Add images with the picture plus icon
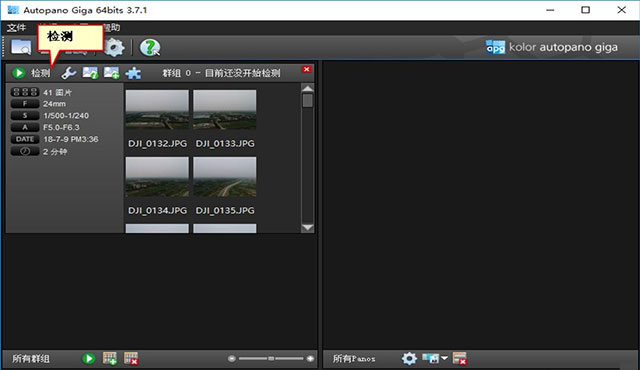 click(x=111, y=73)
